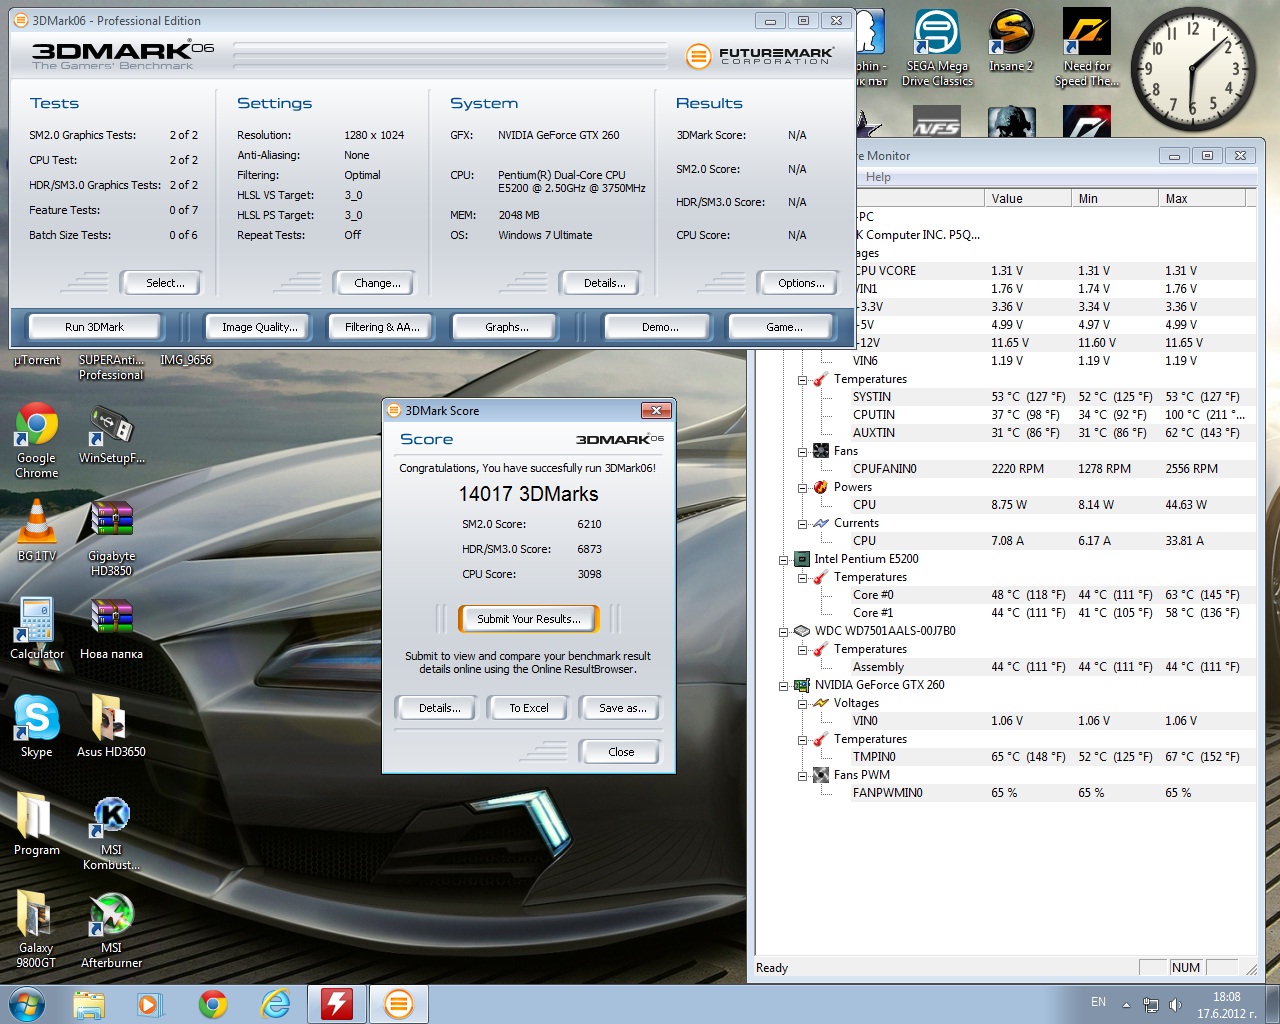Collapse the Fans node in HWMonitor
This screenshot has width=1280, height=1024.
click(802, 452)
